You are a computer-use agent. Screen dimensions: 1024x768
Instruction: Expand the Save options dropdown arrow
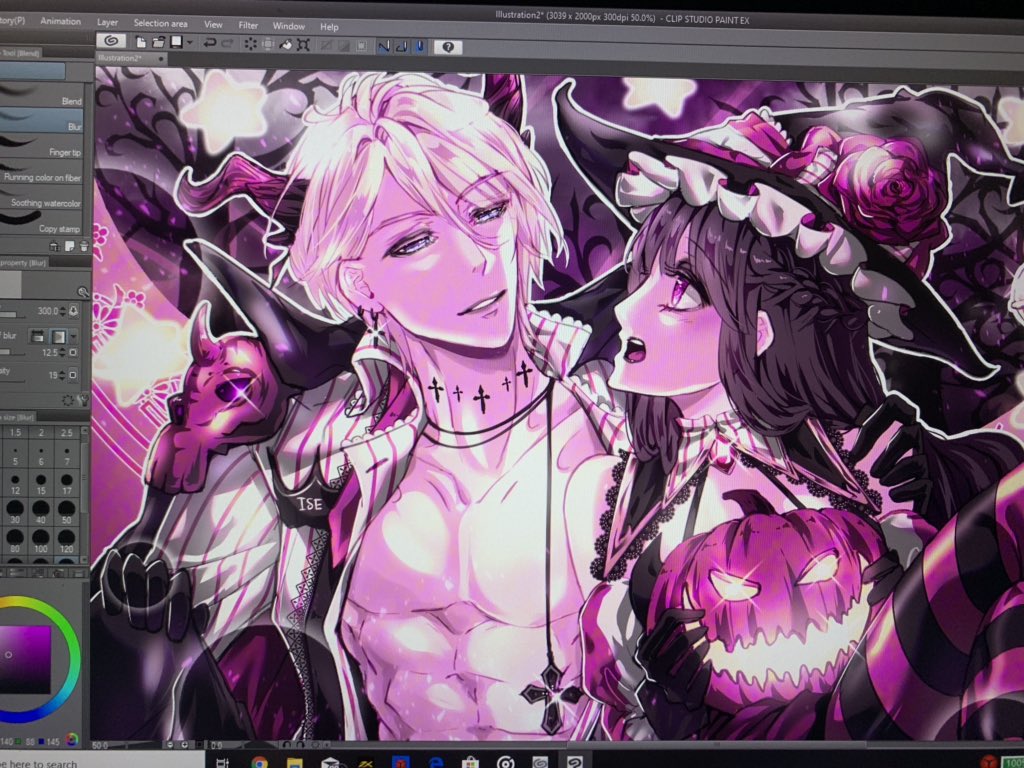pos(189,43)
